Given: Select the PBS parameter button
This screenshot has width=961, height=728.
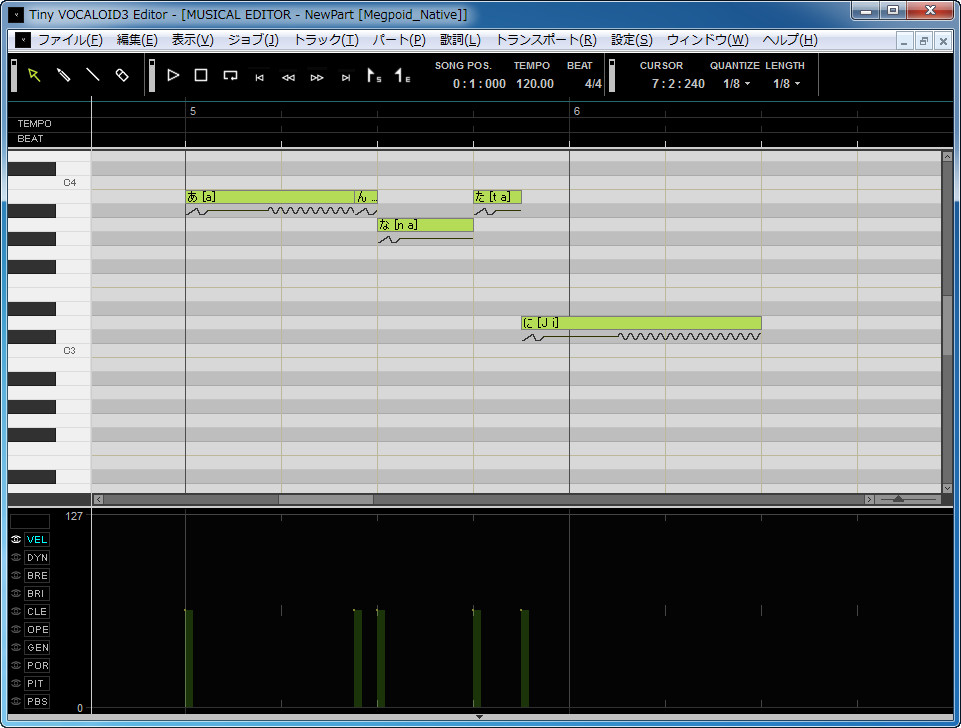Looking at the screenshot, I should (37, 701).
